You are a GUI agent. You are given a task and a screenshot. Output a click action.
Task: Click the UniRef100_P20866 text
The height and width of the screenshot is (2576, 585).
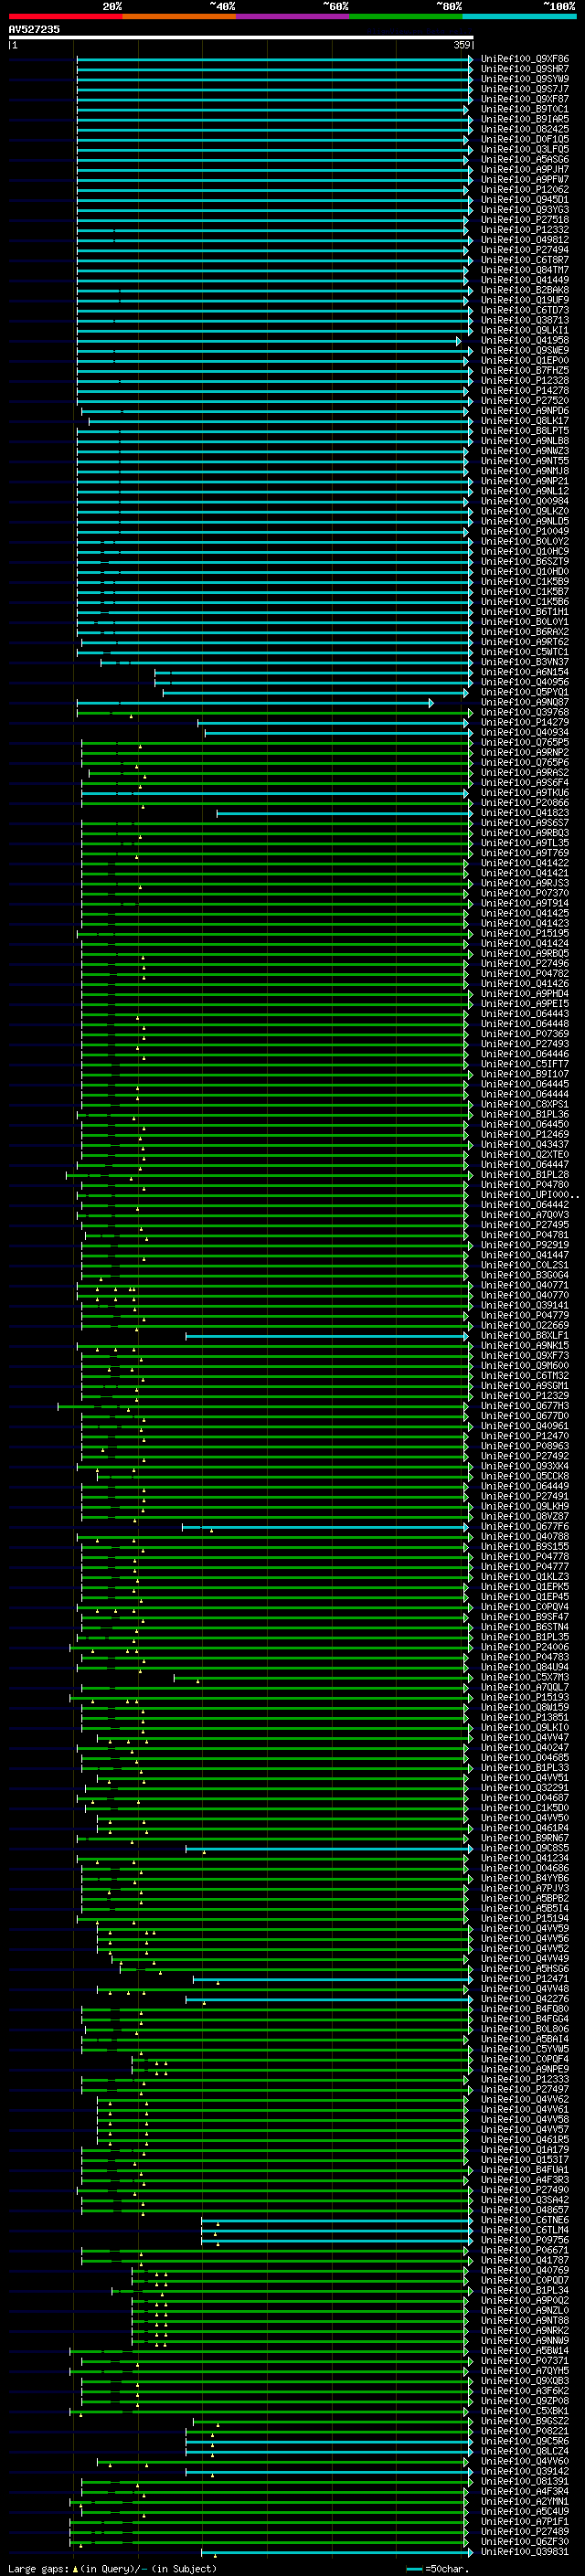click(x=524, y=803)
